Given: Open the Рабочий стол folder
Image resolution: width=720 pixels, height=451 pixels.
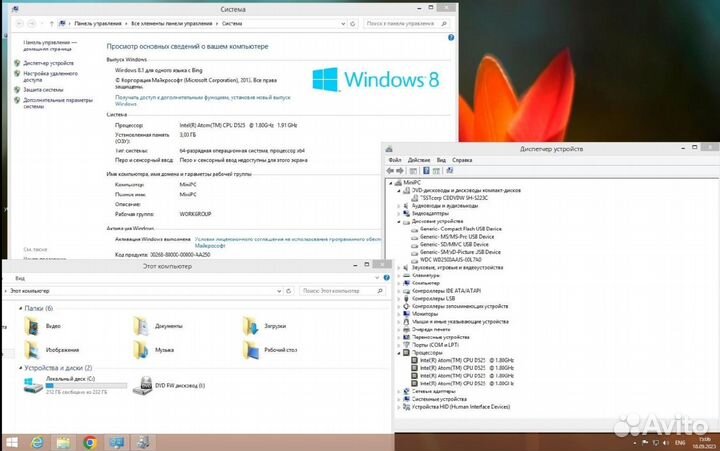Looking at the screenshot, I should [x=270, y=350].
